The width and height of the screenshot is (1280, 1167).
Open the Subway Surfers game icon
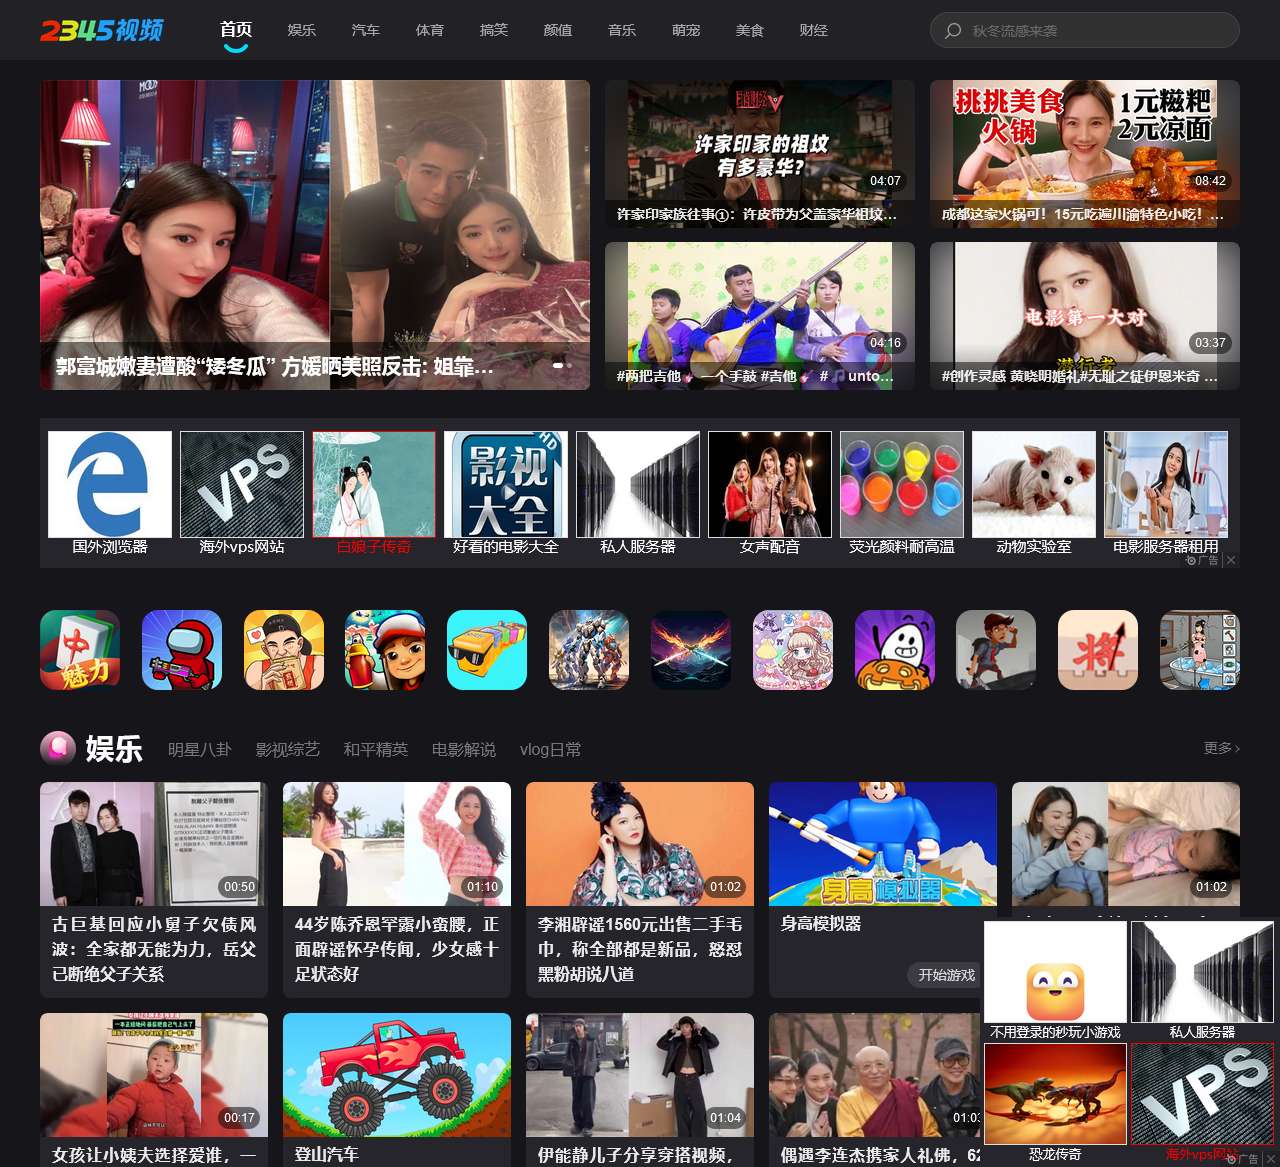pyautogui.click(x=385, y=650)
